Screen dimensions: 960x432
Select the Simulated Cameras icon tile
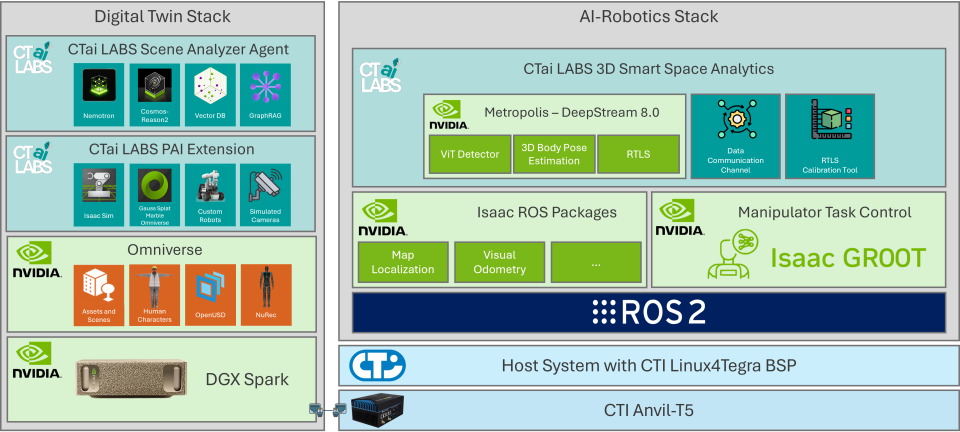pos(266,195)
